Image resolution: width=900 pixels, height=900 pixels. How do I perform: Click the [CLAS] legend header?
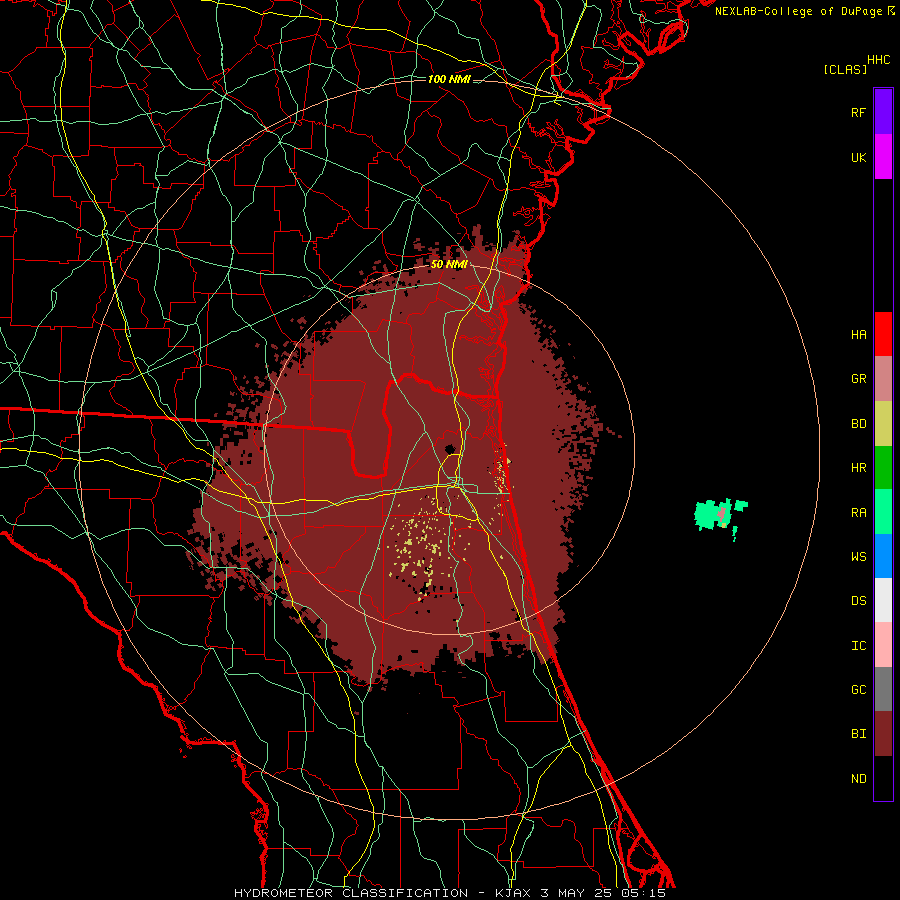pos(845,69)
